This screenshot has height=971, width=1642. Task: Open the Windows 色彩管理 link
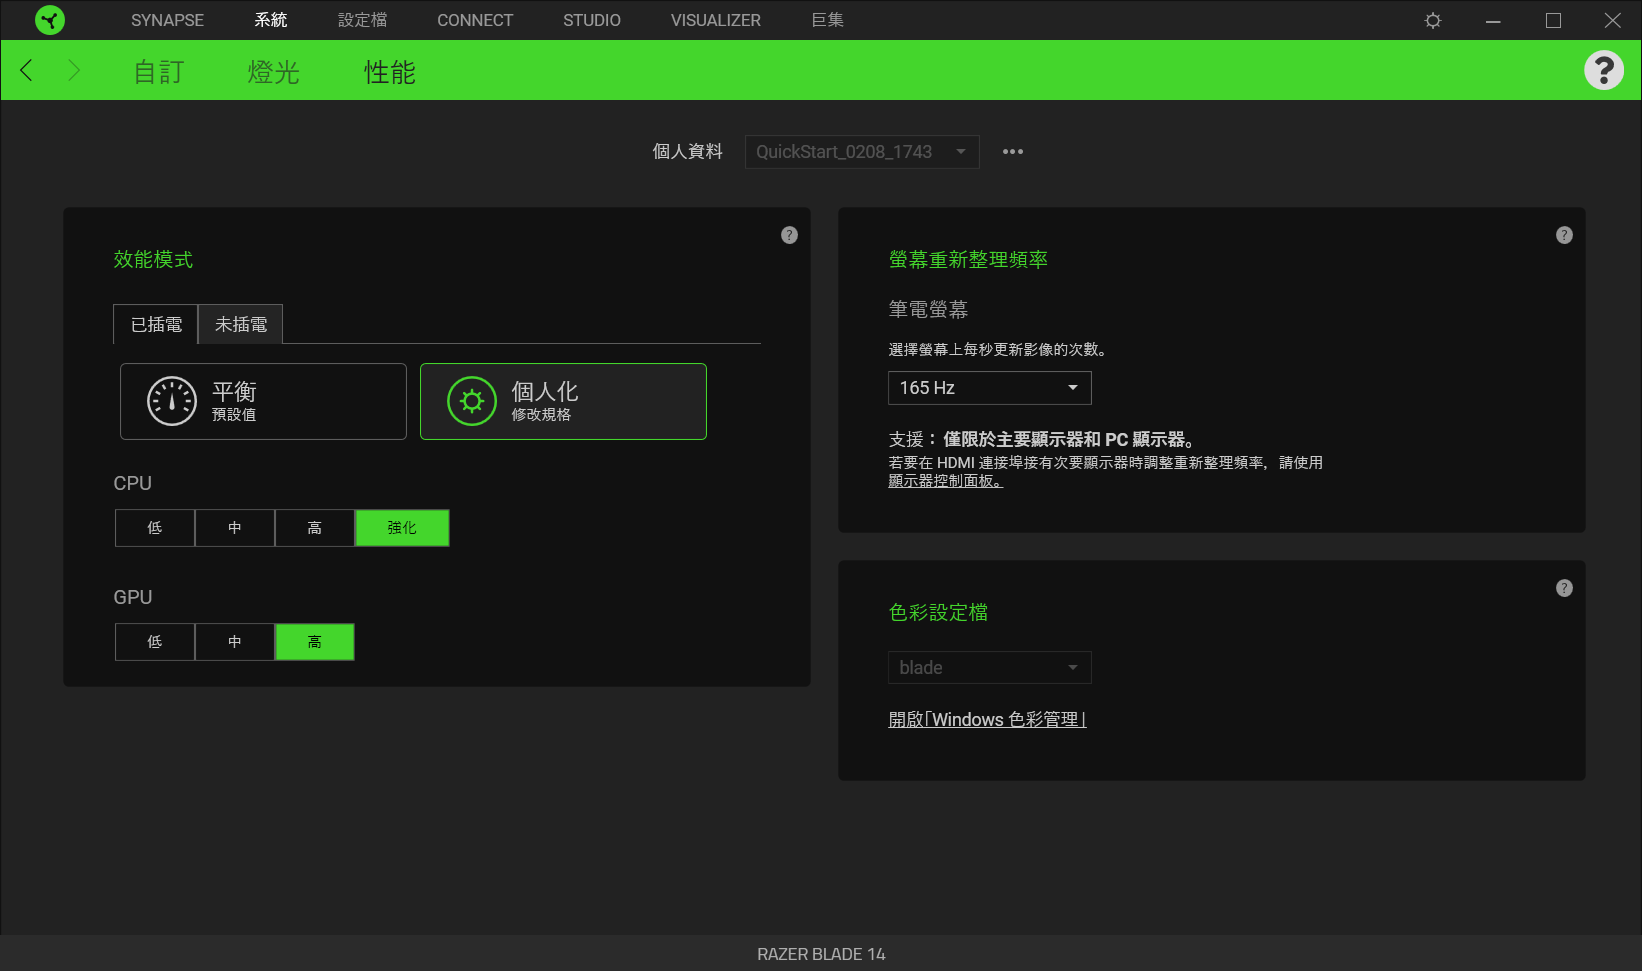tap(987, 720)
